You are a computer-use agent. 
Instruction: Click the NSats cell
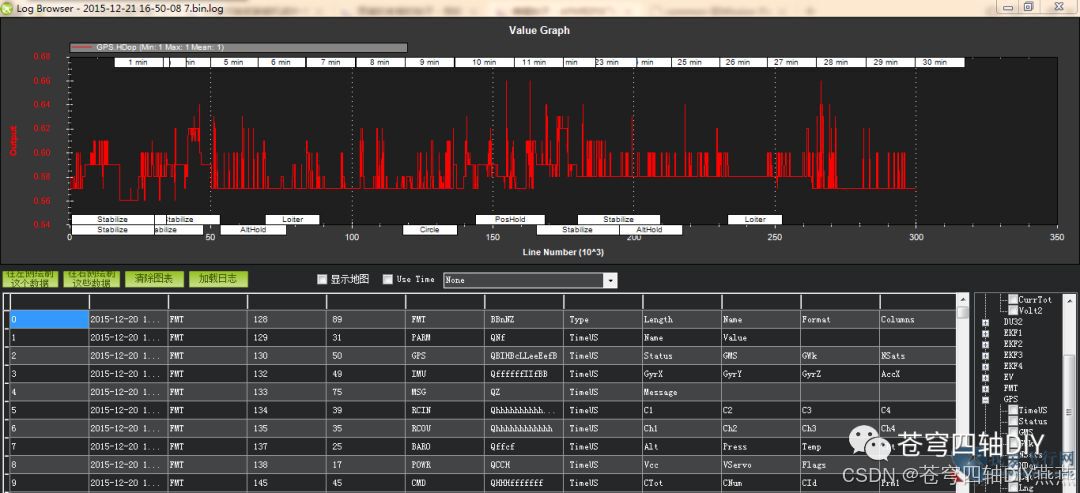point(918,356)
